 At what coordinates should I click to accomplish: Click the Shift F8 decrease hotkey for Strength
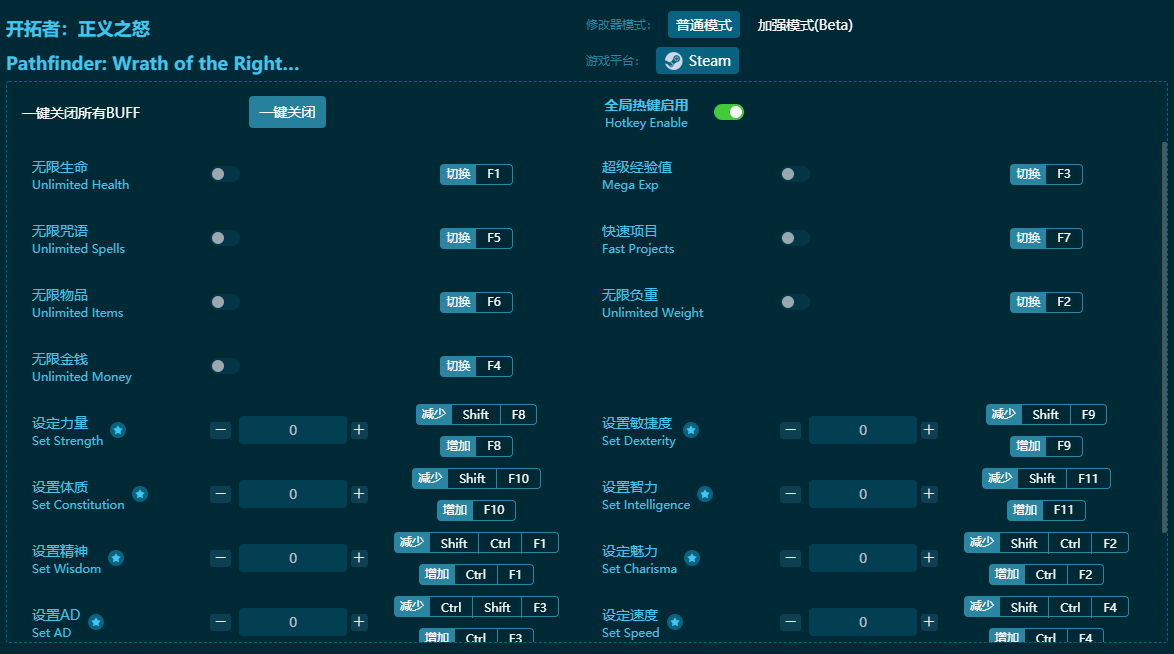click(476, 414)
